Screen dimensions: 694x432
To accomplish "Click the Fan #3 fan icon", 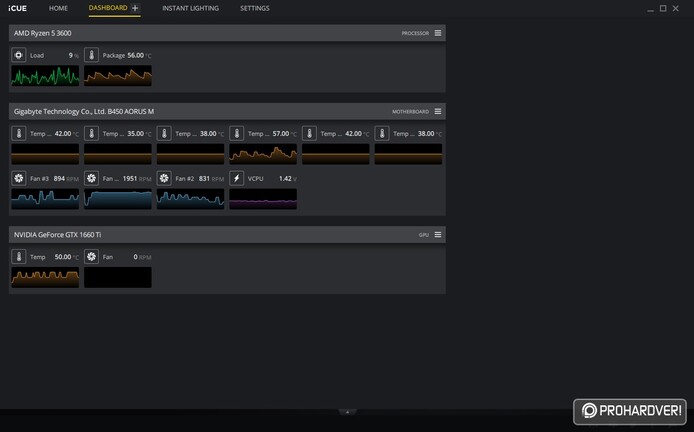I will (x=19, y=178).
